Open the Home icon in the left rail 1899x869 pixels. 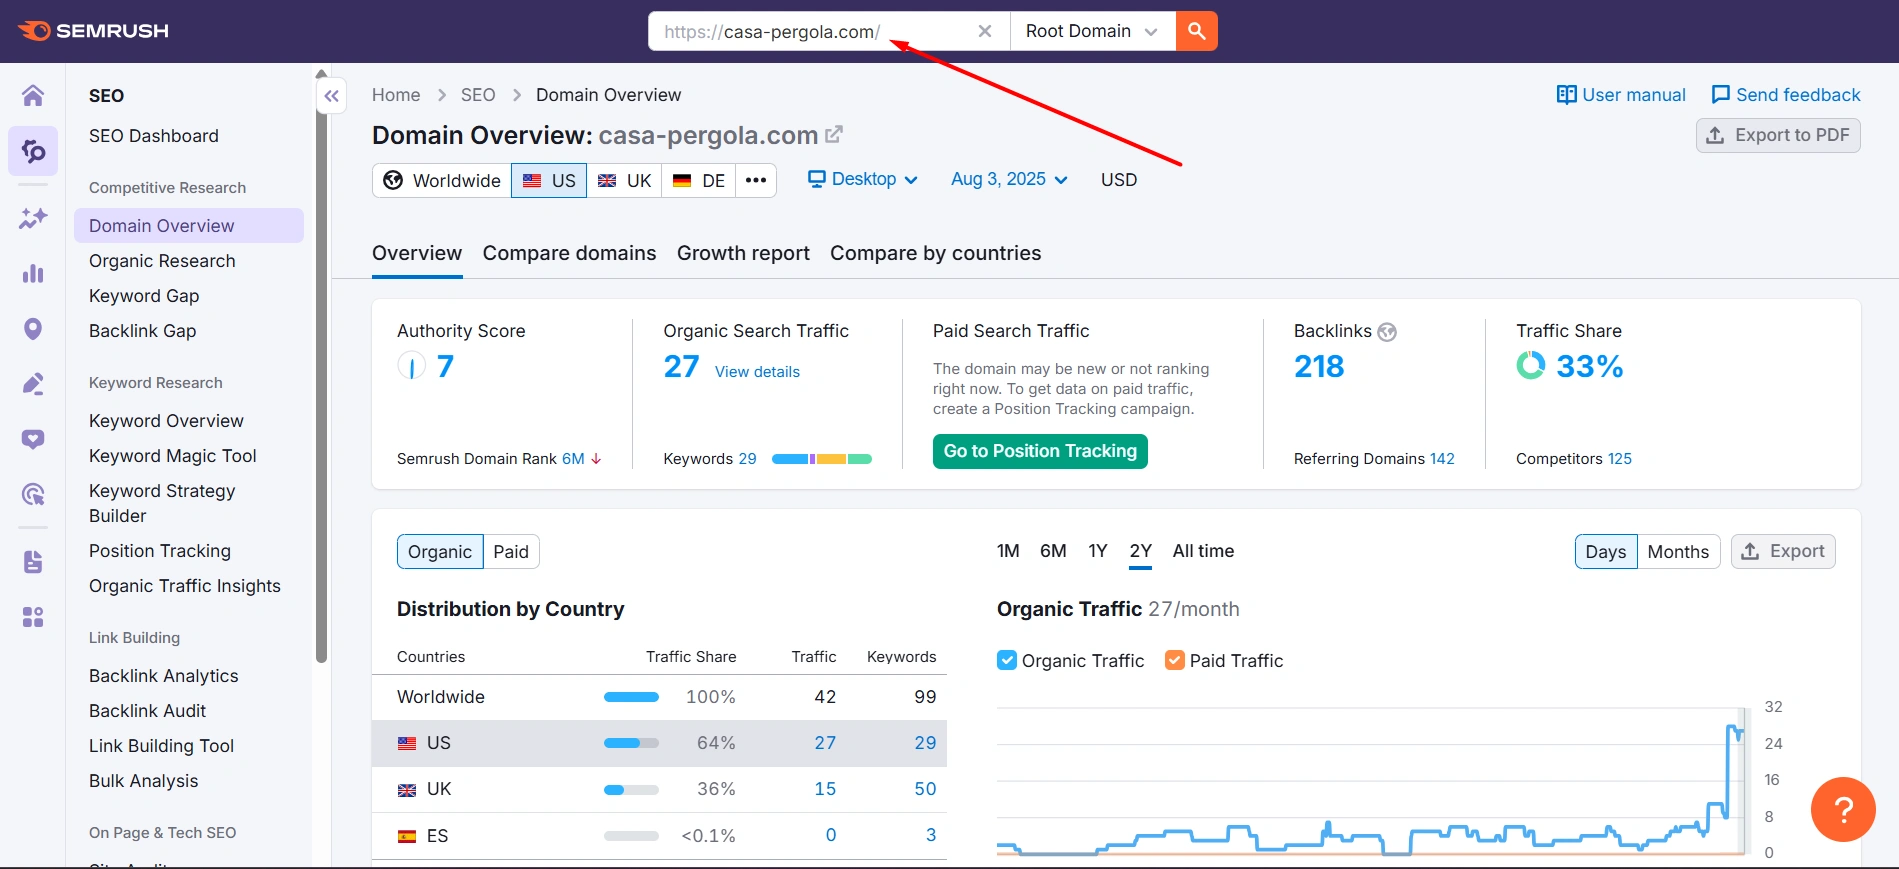click(x=33, y=95)
